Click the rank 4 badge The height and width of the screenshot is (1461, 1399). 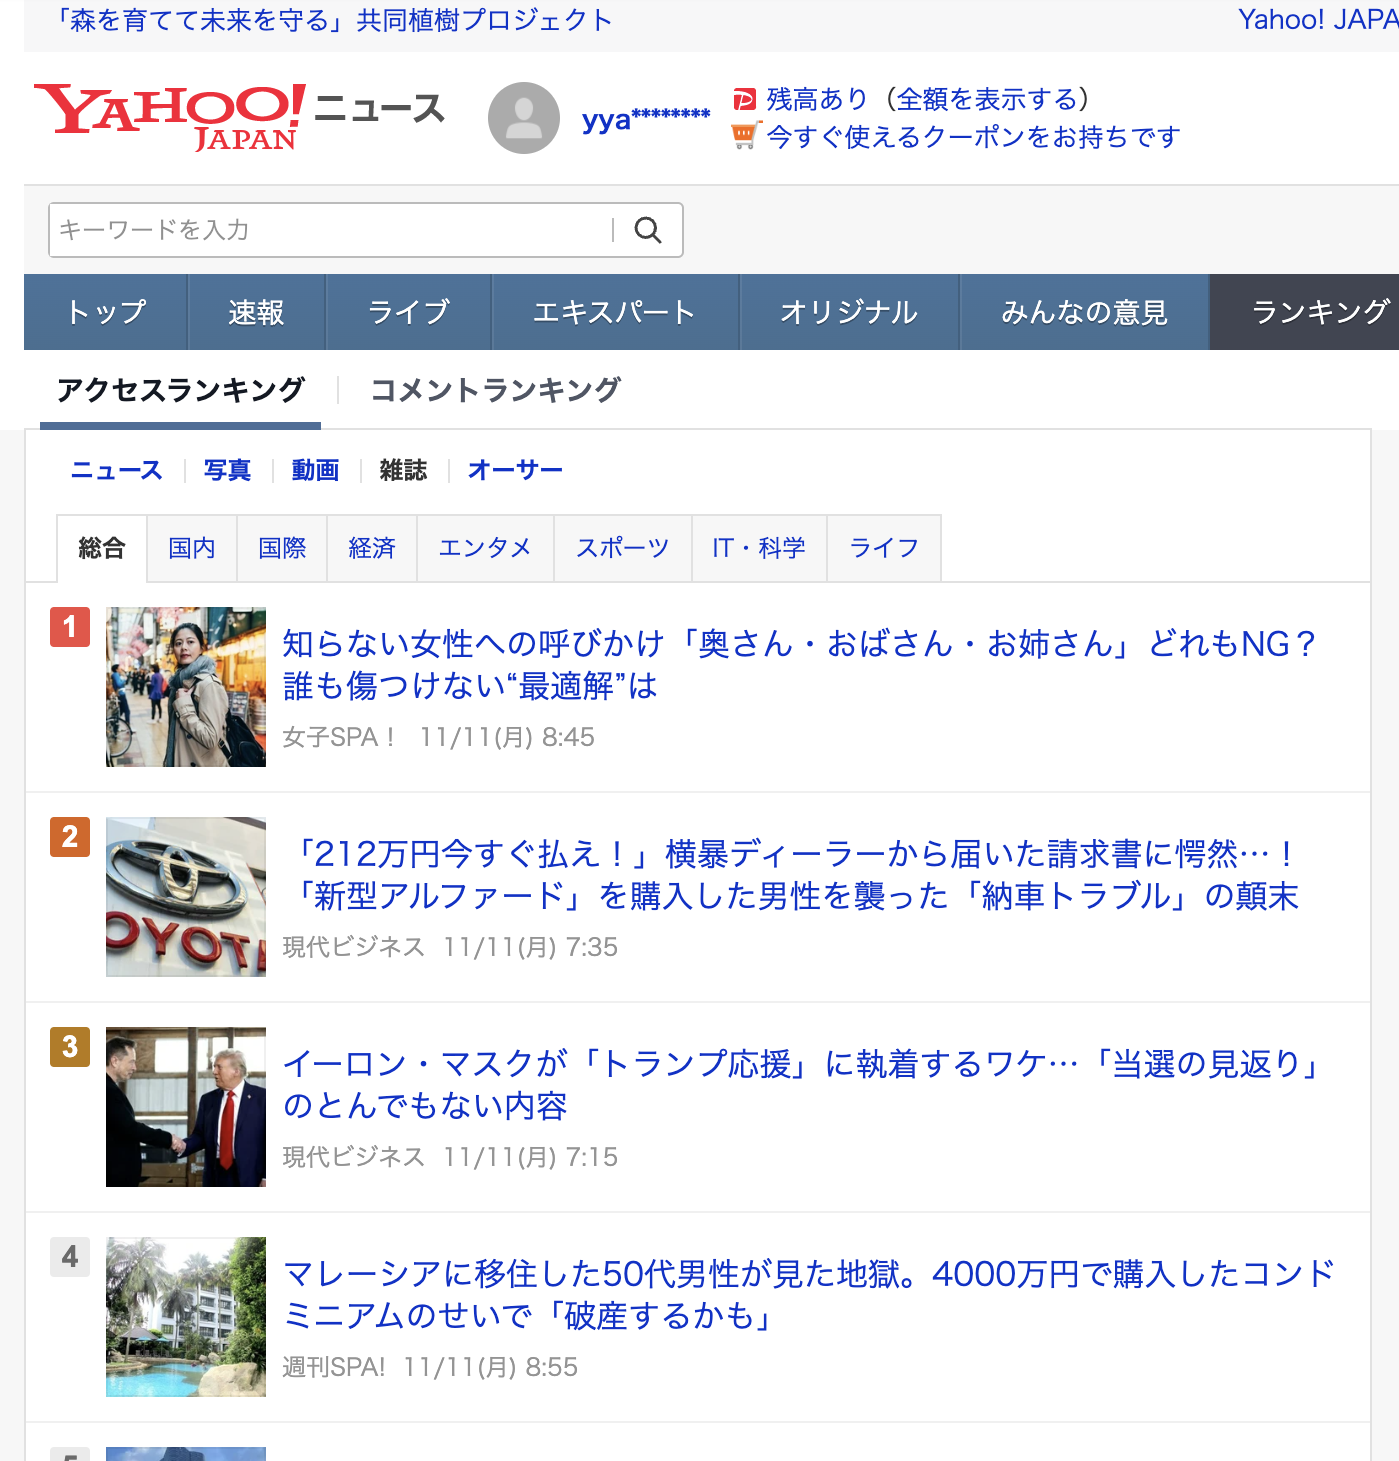pos(70,1257)
